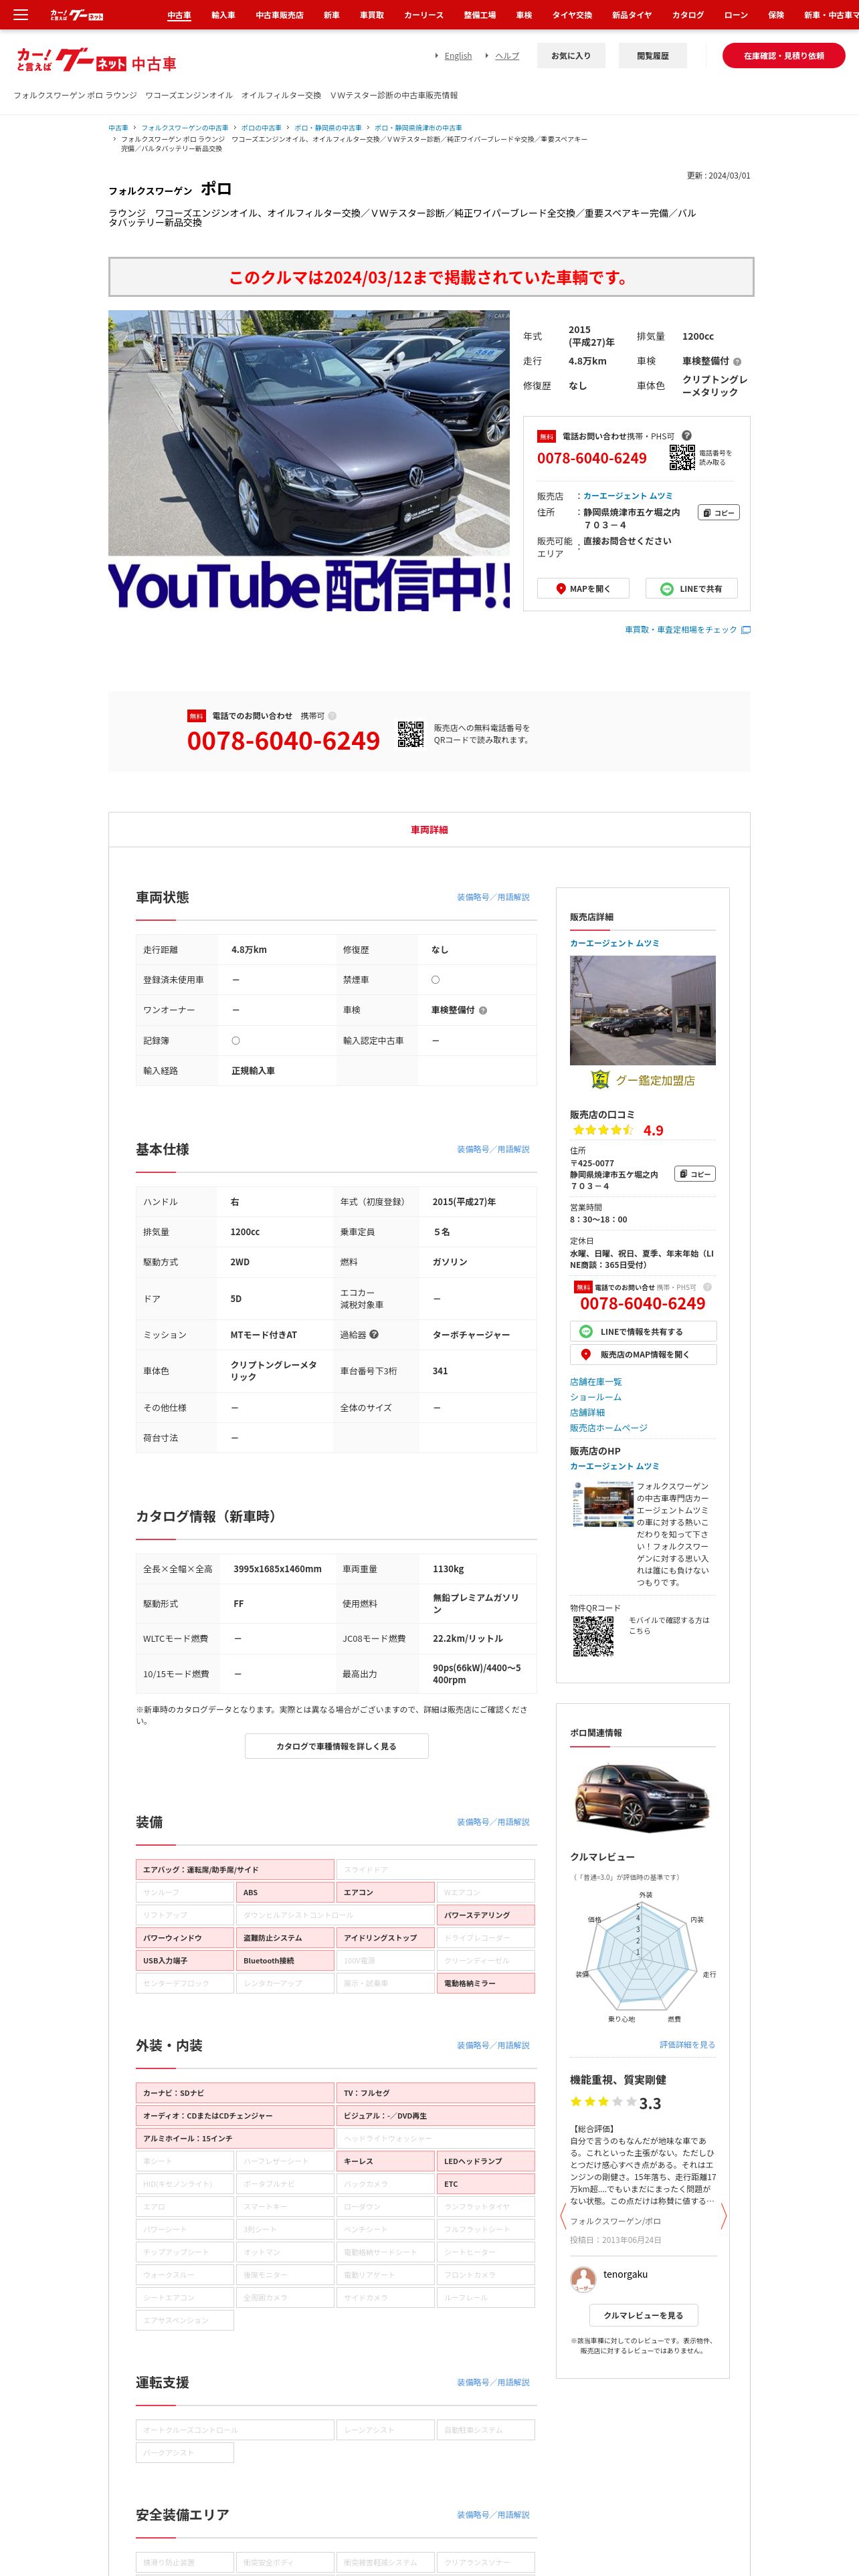Click LINEで情報を共有する in sidebar
Image resolution: width=859 pixels, height=2576 pixels.
pyautogui.click(x=643, y=1332)
